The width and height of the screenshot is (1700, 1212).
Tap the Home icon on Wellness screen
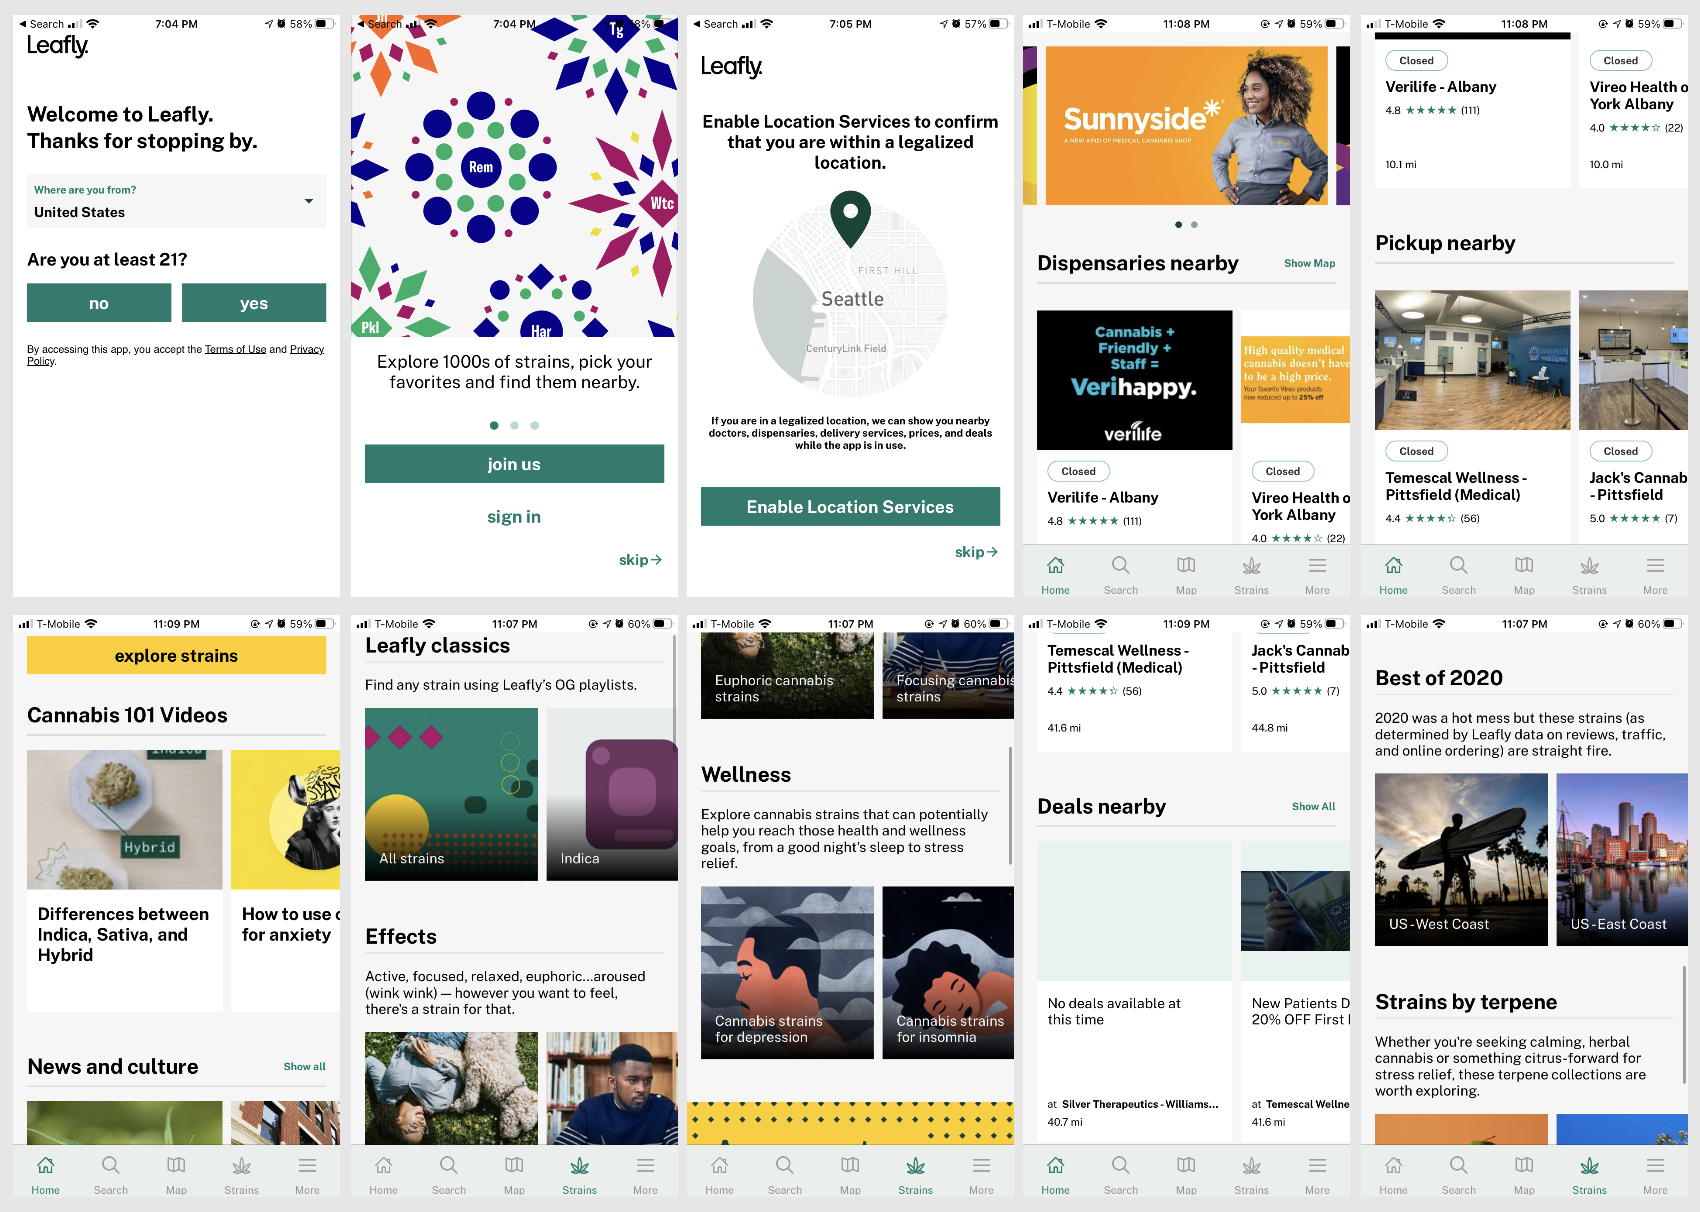(x=719, y=1175)
